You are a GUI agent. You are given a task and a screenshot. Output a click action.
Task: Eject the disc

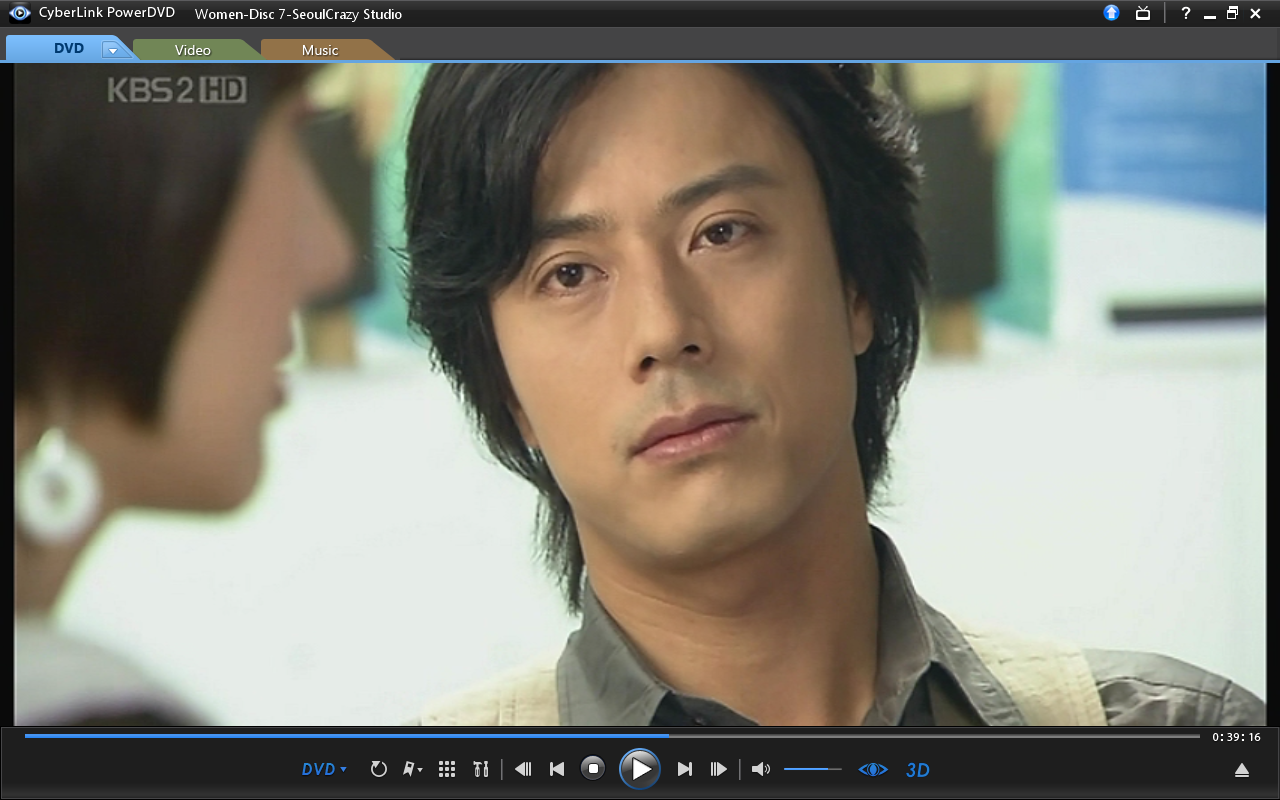[1242, 769]
